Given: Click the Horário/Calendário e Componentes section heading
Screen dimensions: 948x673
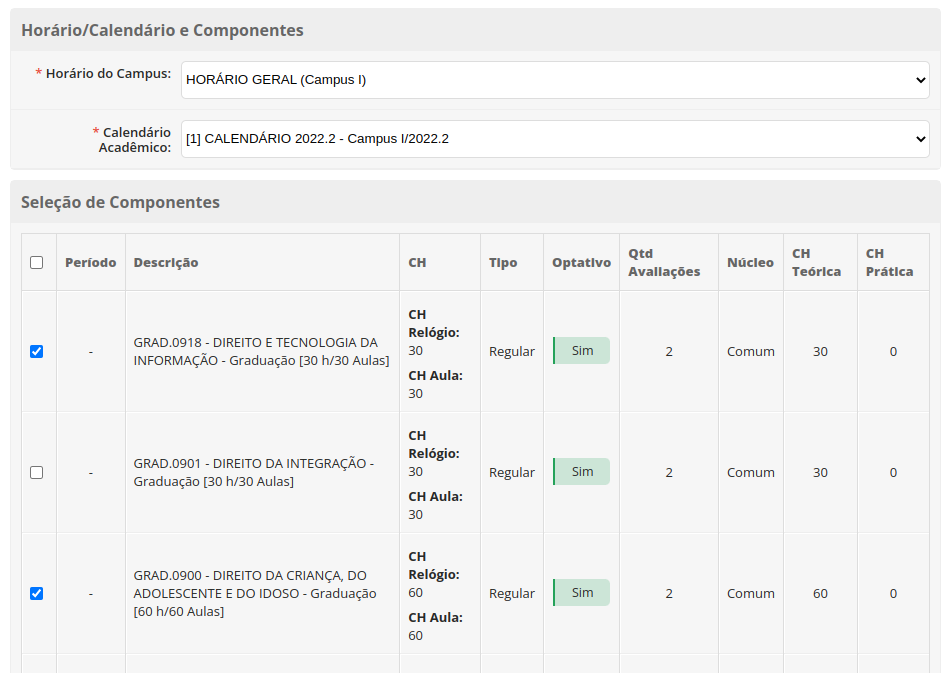Looking at the screenshot, I should click(x=162, y=31).
